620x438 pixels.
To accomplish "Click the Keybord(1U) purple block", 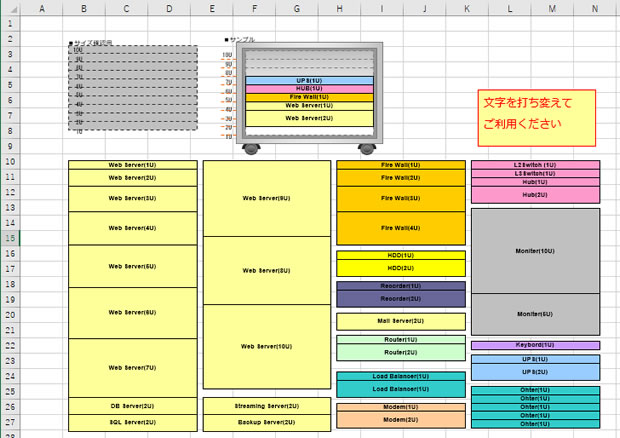I will [x=535, y=345].
